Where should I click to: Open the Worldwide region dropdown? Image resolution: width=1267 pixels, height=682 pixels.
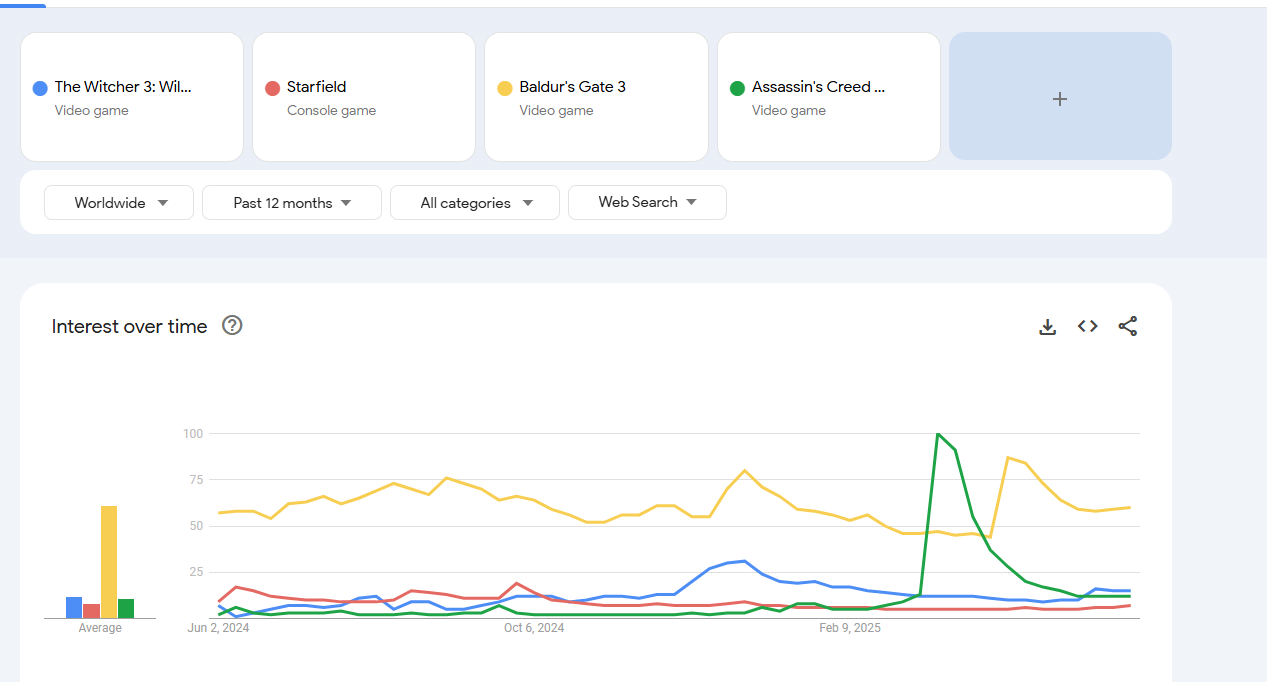pyautogui.click(x=119, y=202)
